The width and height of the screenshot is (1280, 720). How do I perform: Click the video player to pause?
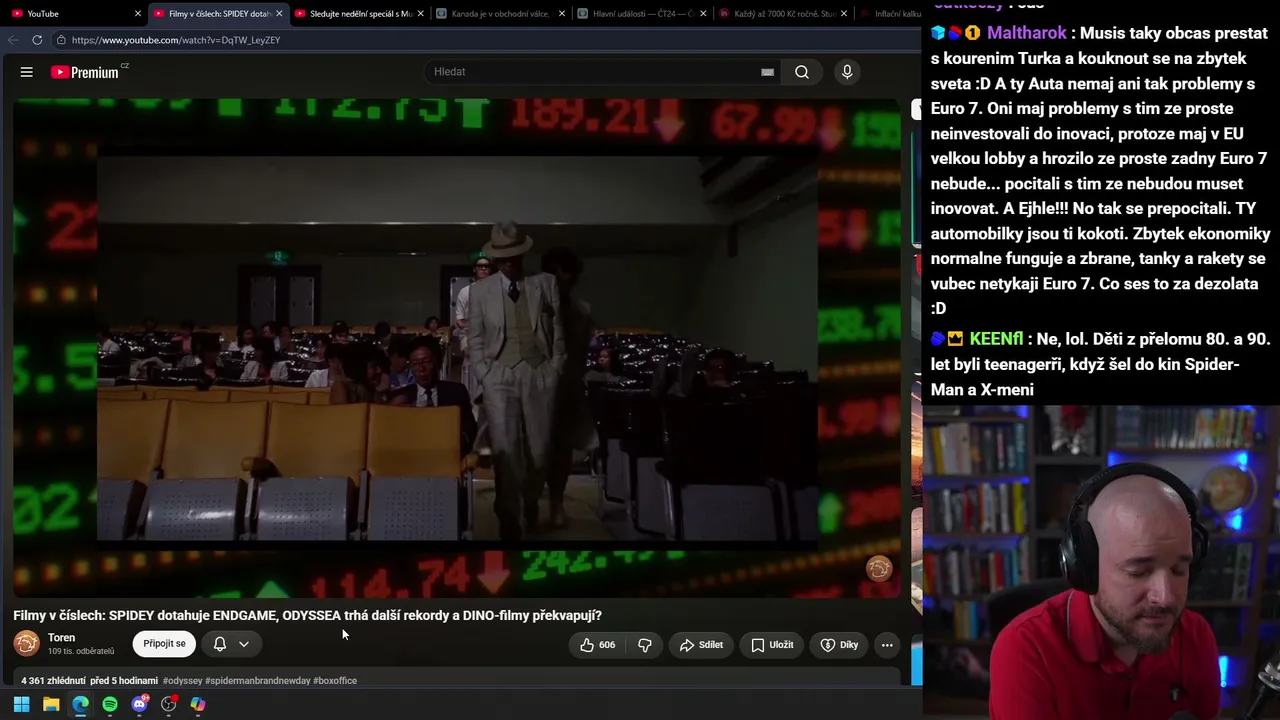(x=457, y=347)
